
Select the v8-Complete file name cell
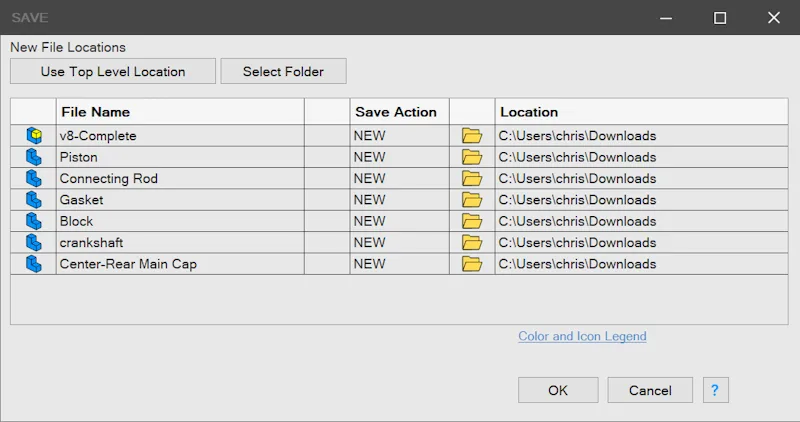pyautogui.click(x=180, y=136)
